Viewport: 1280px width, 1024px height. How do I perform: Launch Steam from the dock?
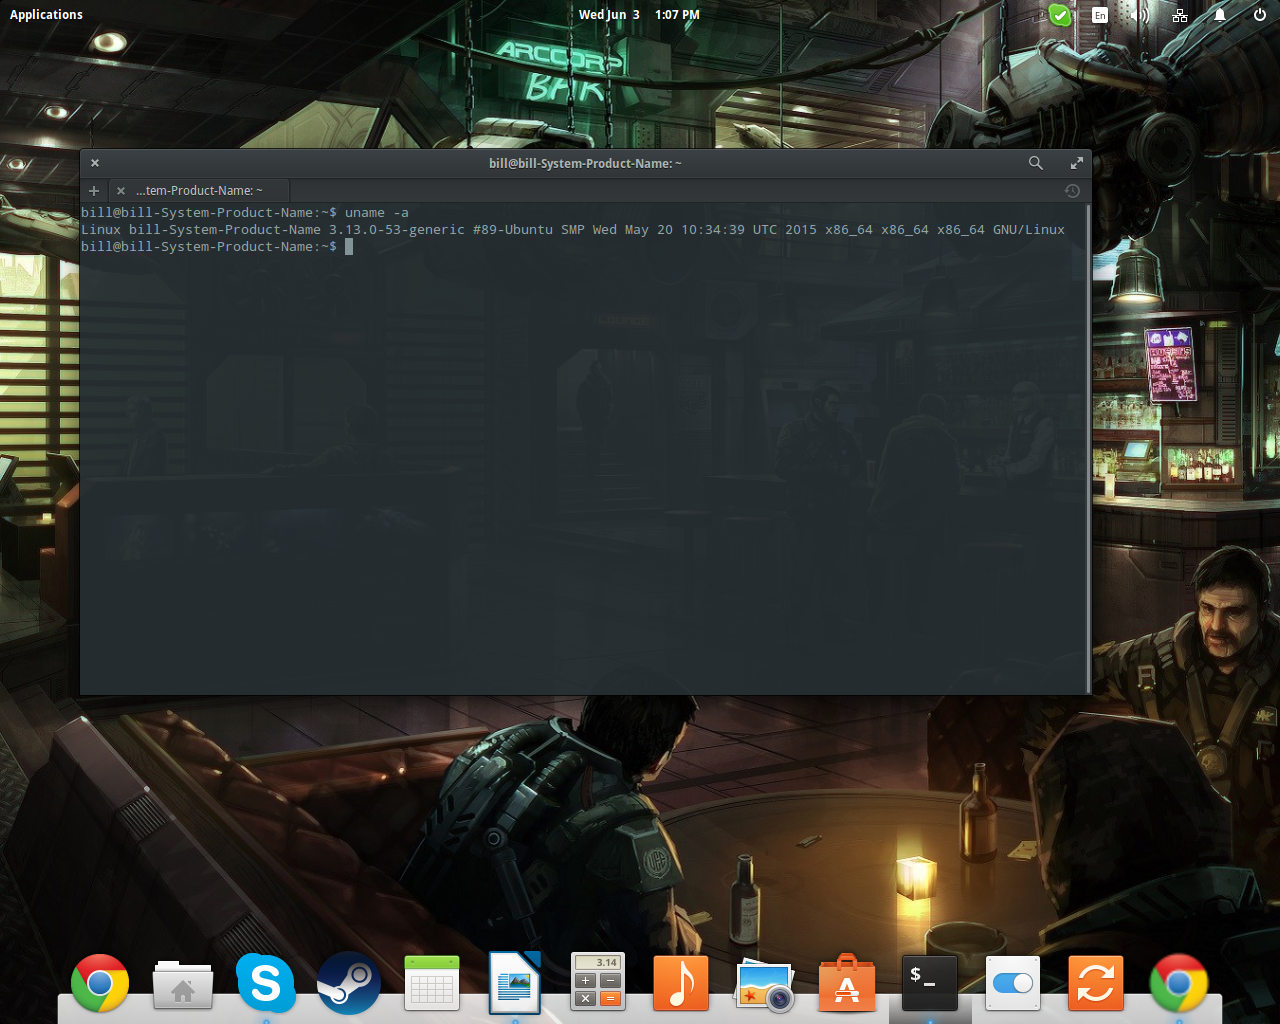coord(349,983)
